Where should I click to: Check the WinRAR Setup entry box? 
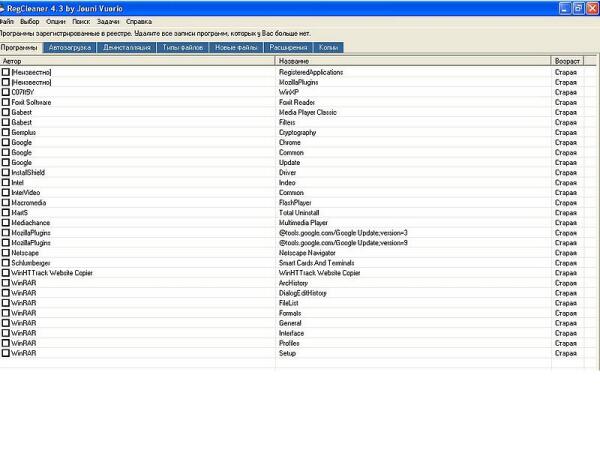6,353
